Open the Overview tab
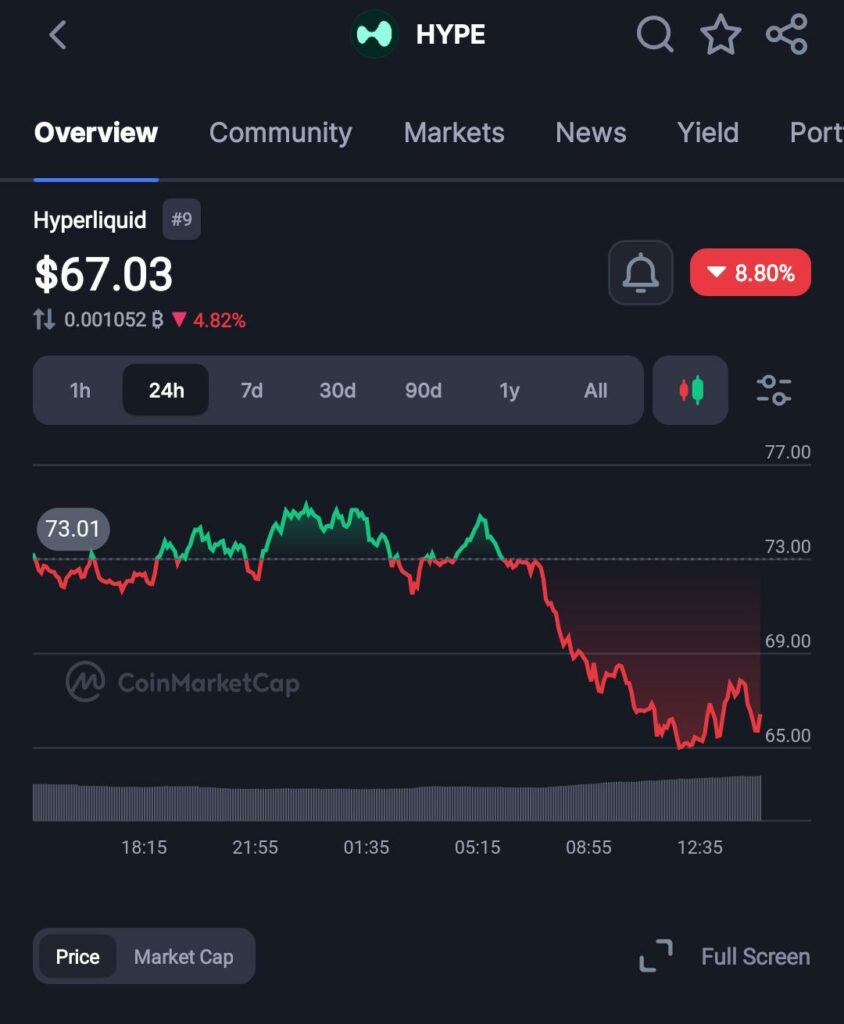Image resolution: width=844 pixels, height=1024 pixels. [x=96, y=133]
